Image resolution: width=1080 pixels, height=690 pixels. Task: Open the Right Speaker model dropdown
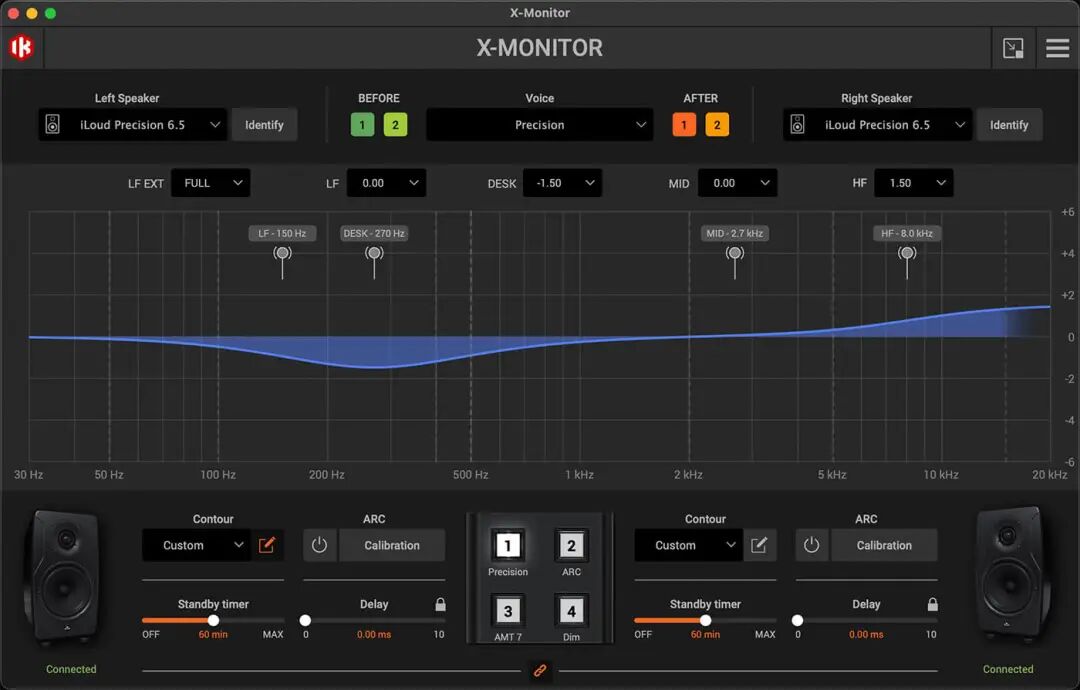pos(877,125)
